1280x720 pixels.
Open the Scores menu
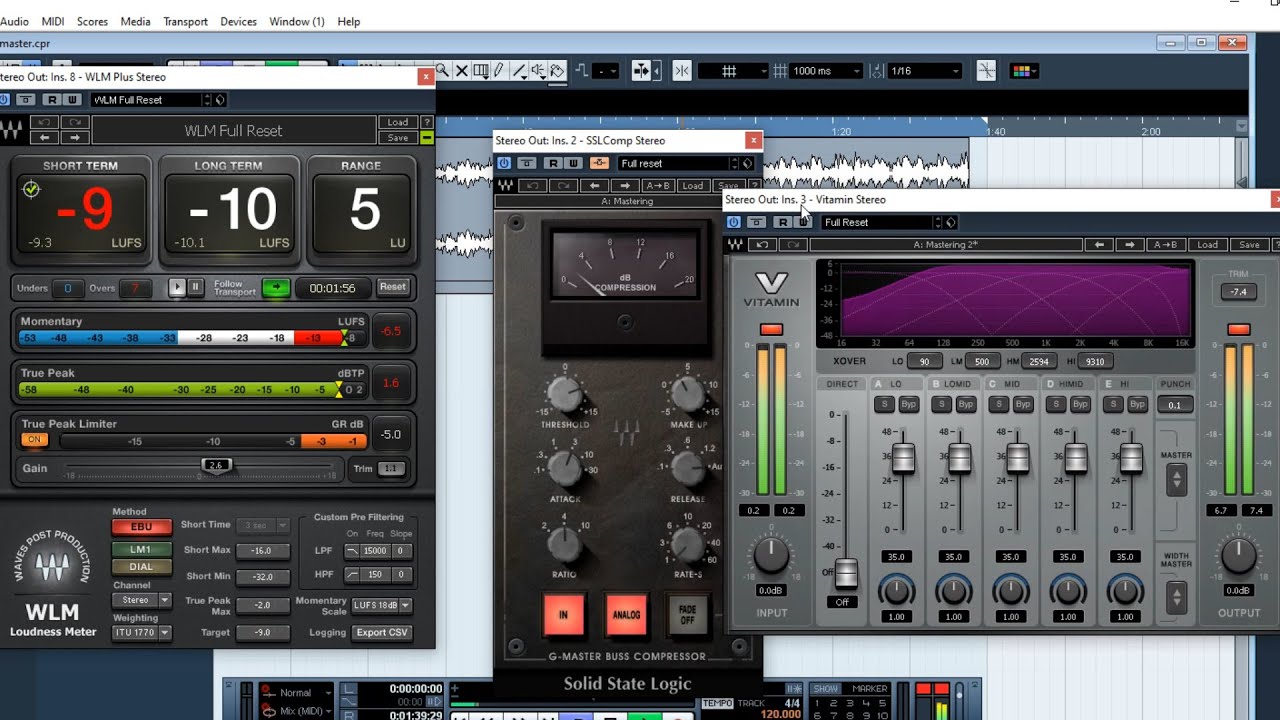[92, 21]
